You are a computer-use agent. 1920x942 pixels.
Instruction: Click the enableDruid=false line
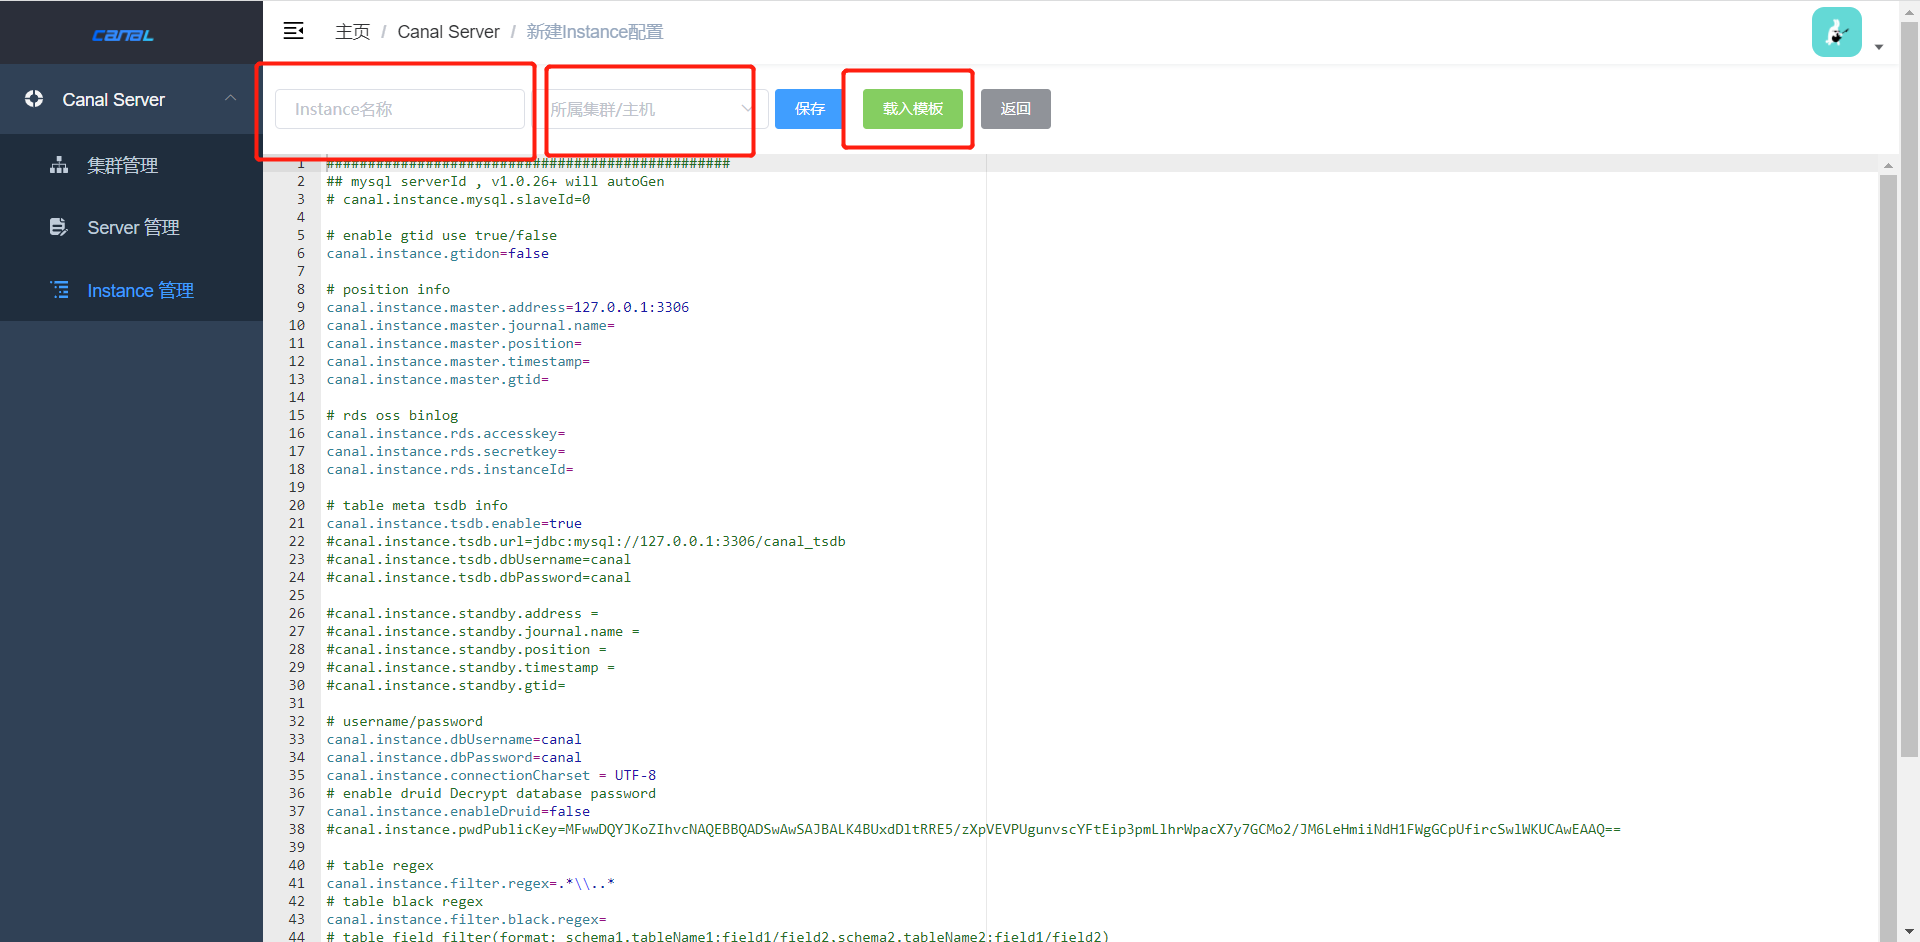click(458, 811)
